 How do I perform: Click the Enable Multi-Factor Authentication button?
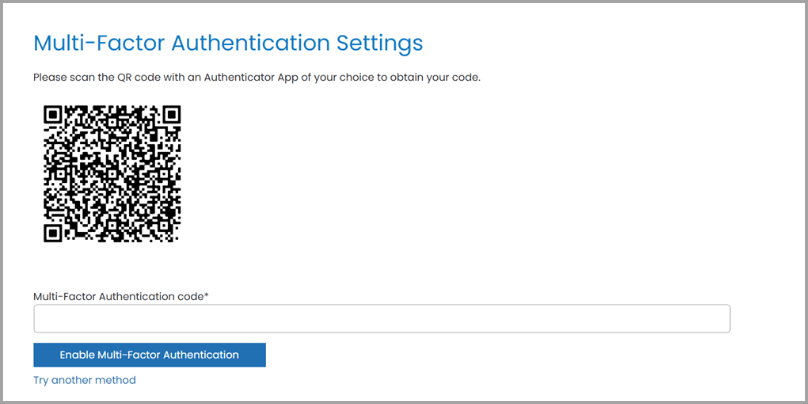coord(149,355)
